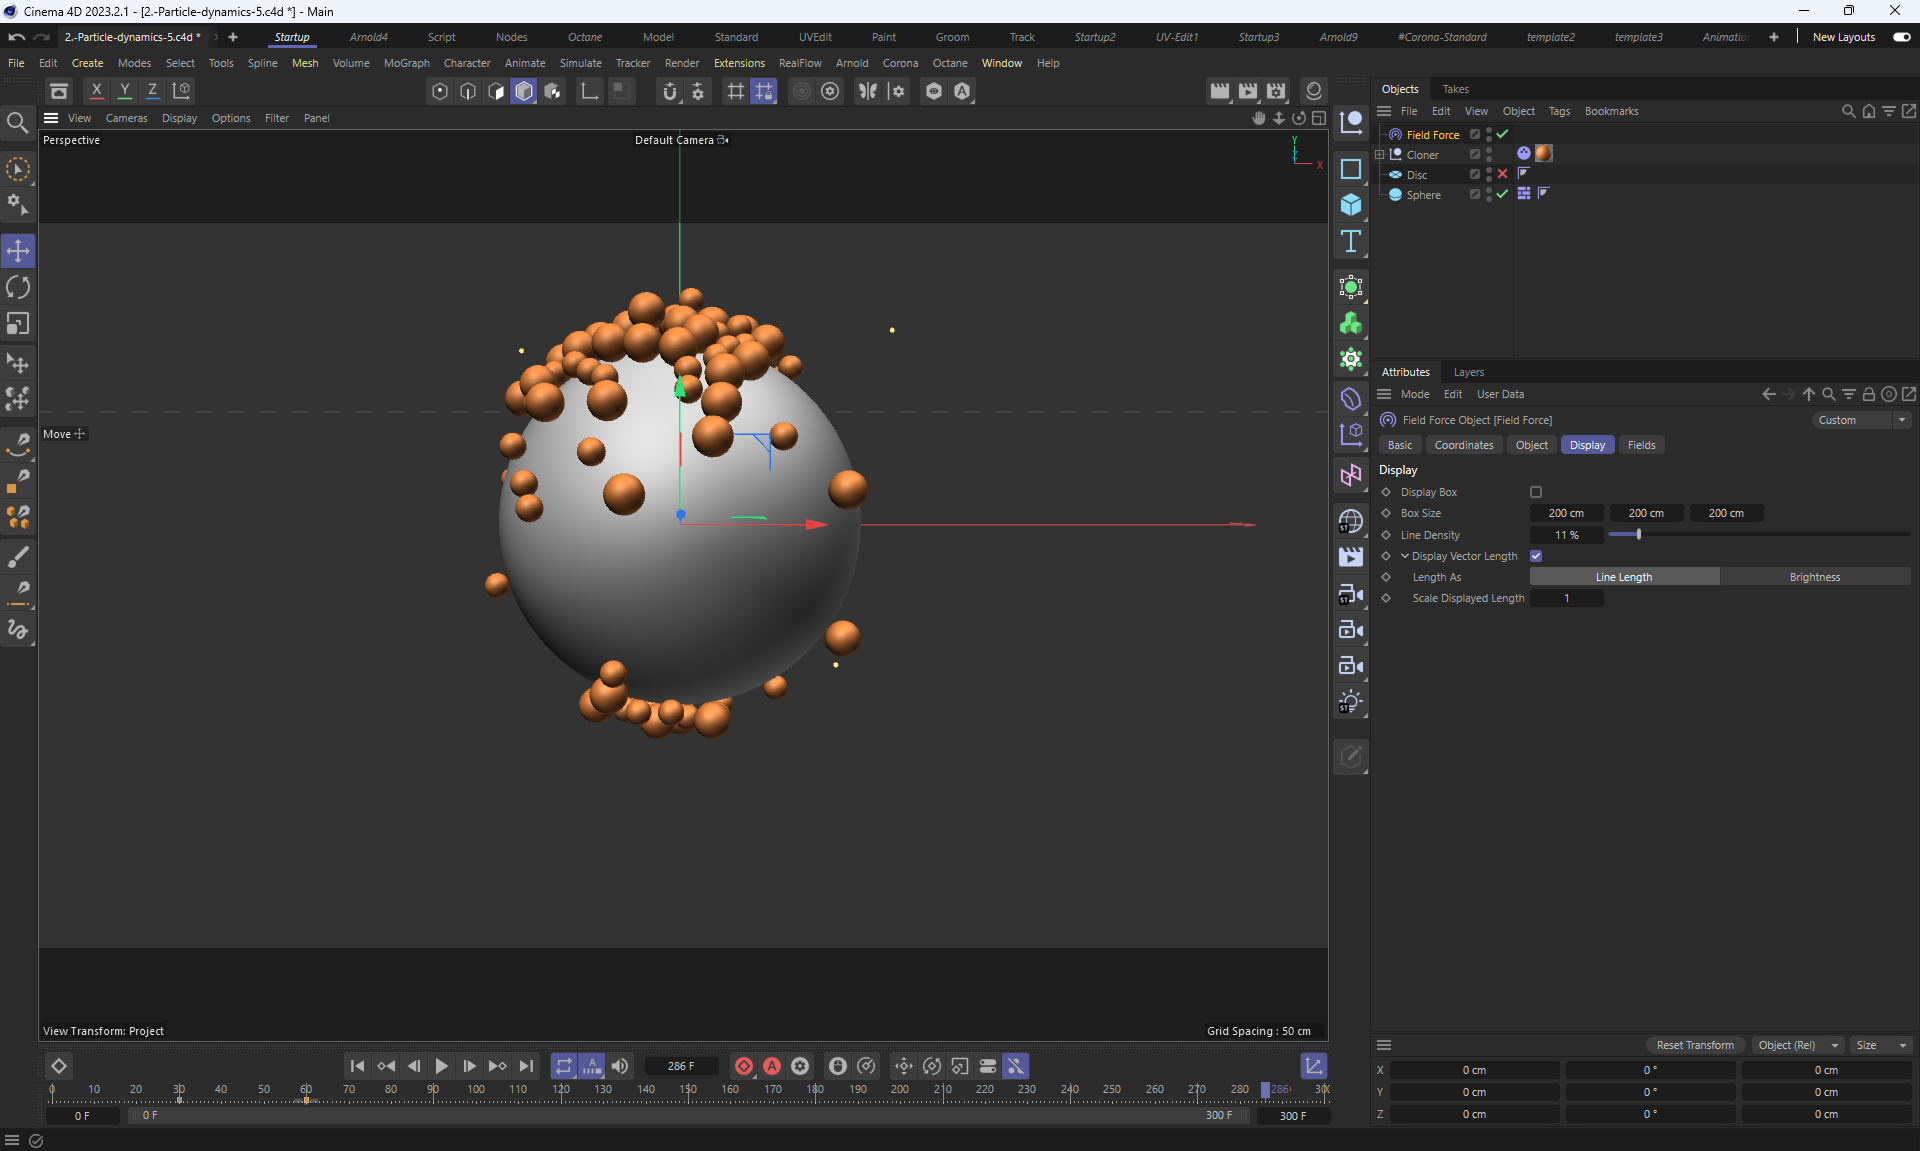Open the Custom dropdown in Attributes
Viewport: 1920px width, 1151px height.
click(x=1861, y=420)
